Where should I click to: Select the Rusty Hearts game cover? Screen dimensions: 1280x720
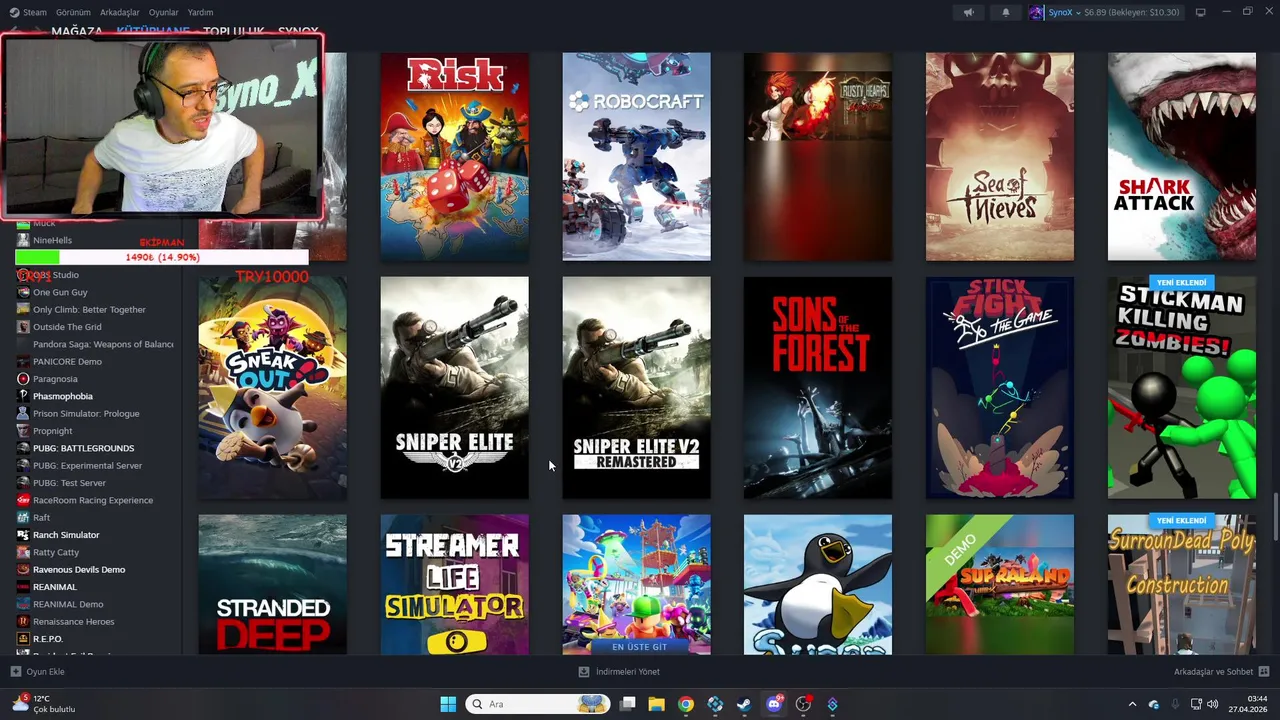pyautogui.click(x=818, y=157)
